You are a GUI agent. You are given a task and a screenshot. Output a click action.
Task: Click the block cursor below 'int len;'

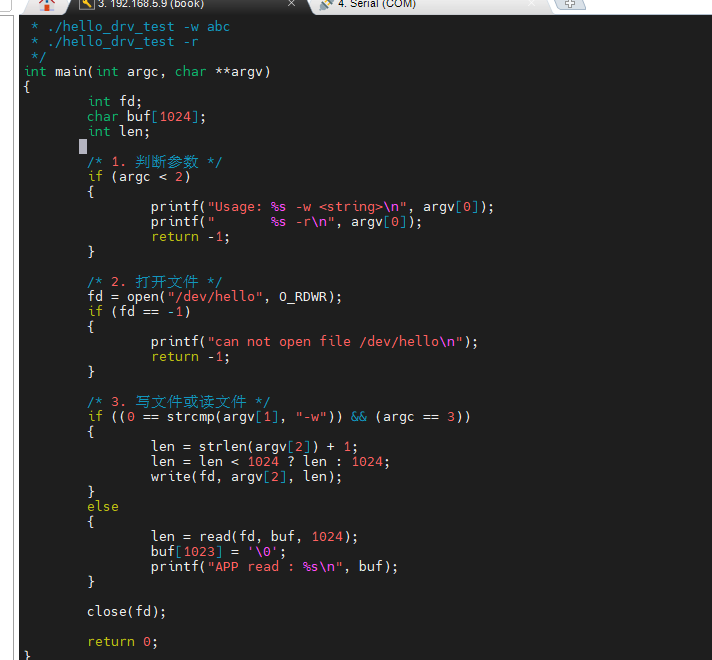click(83, 147)
